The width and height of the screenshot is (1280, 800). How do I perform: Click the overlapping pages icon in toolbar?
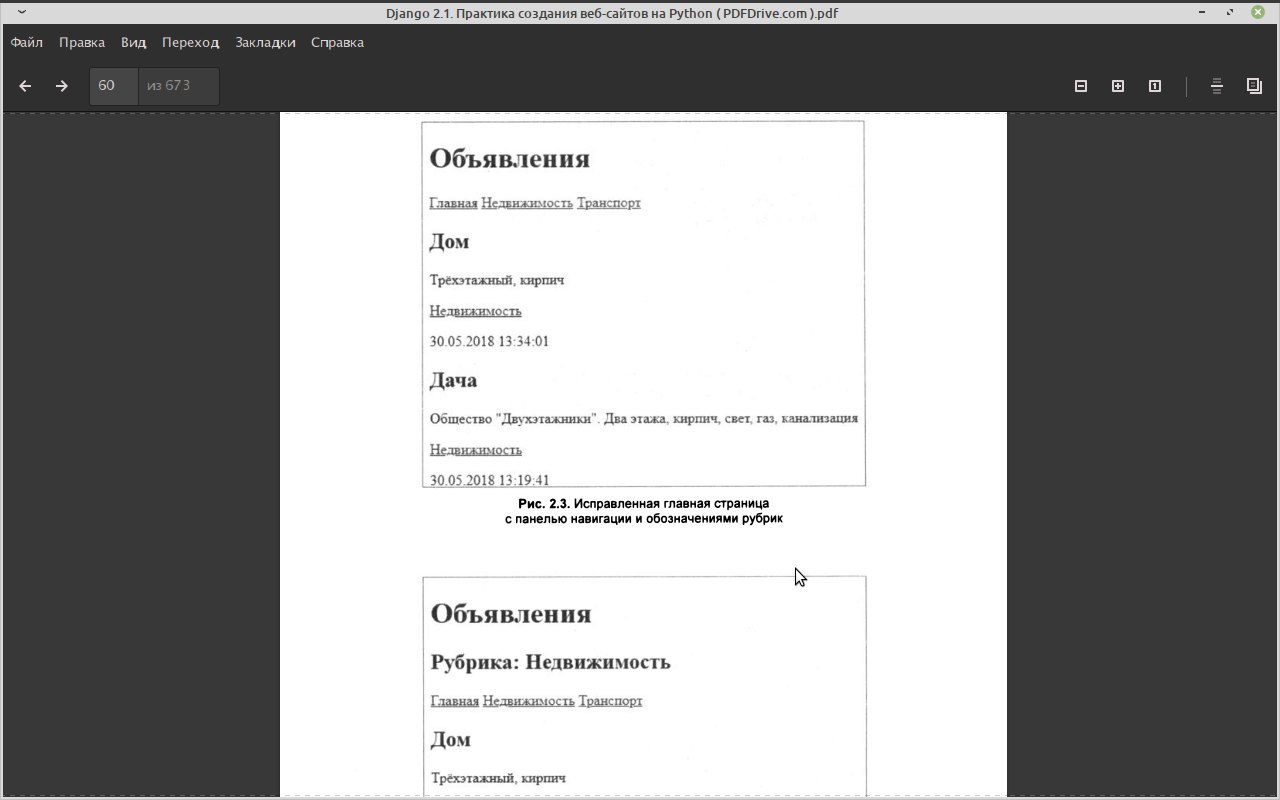click(x=1254, y=86)
